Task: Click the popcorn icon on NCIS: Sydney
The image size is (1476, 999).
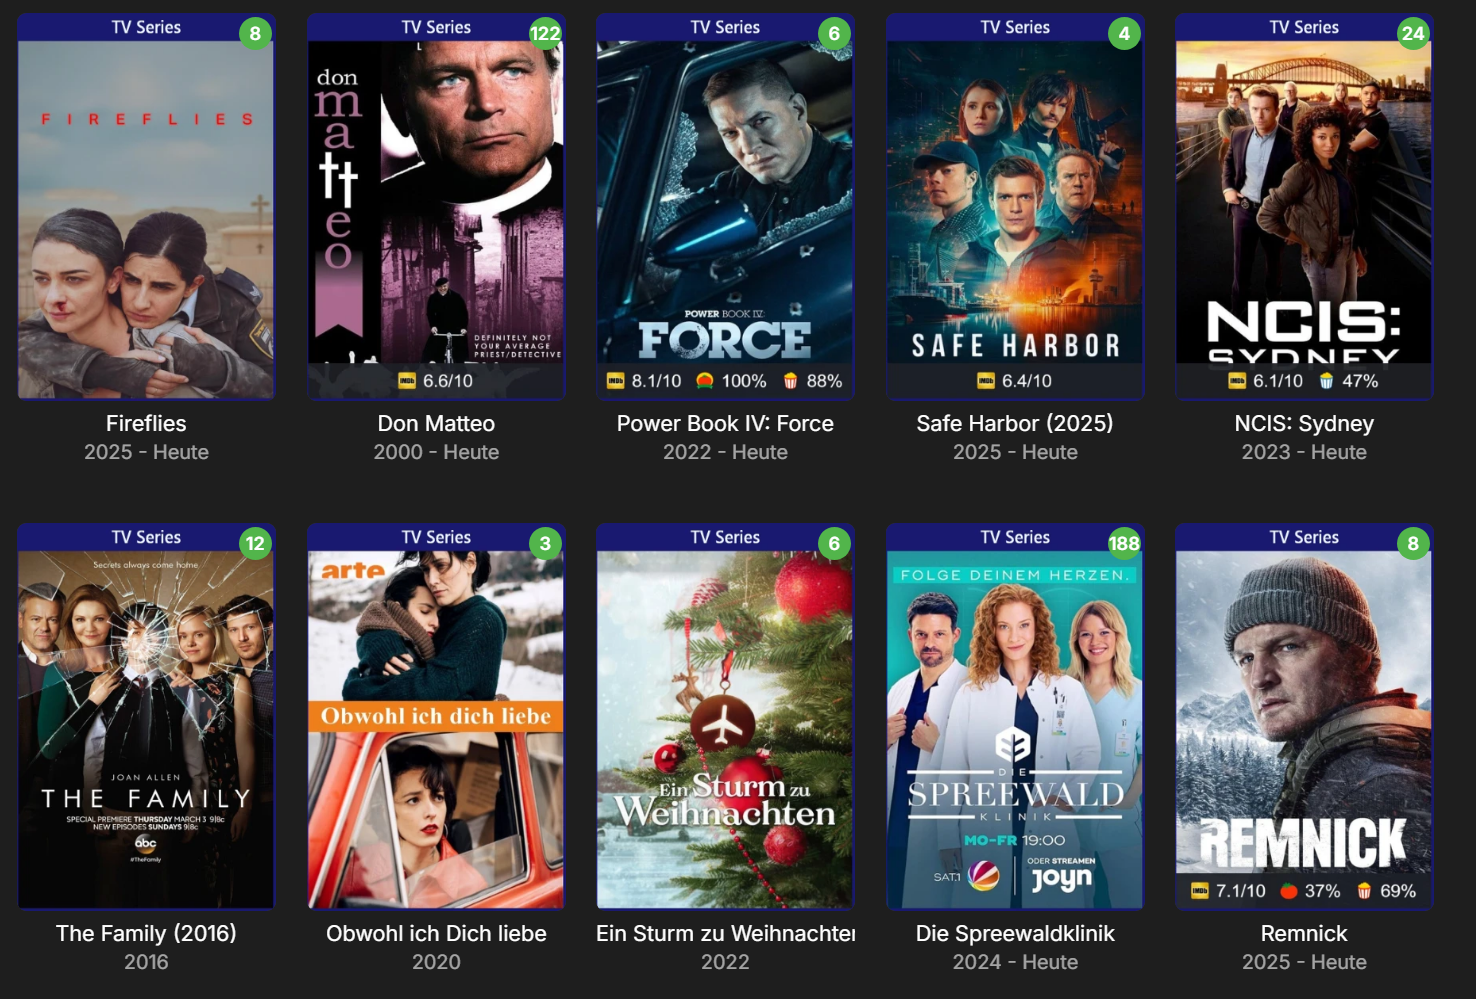Action: coord(1326,381)
